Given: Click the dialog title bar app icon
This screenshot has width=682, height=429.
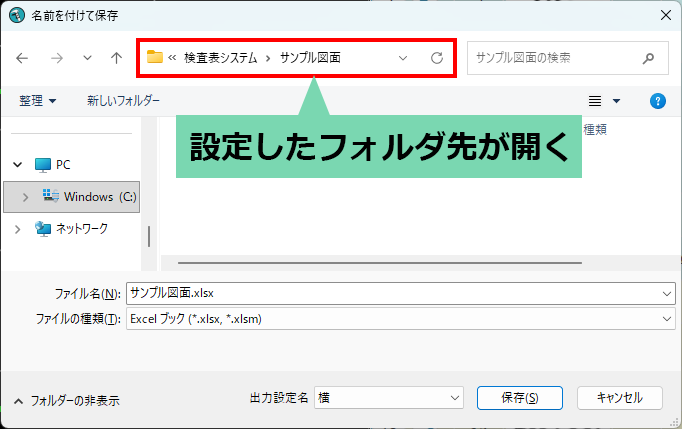Looking at the screenshot, I should pyautogui.click(x=17, y=15).
